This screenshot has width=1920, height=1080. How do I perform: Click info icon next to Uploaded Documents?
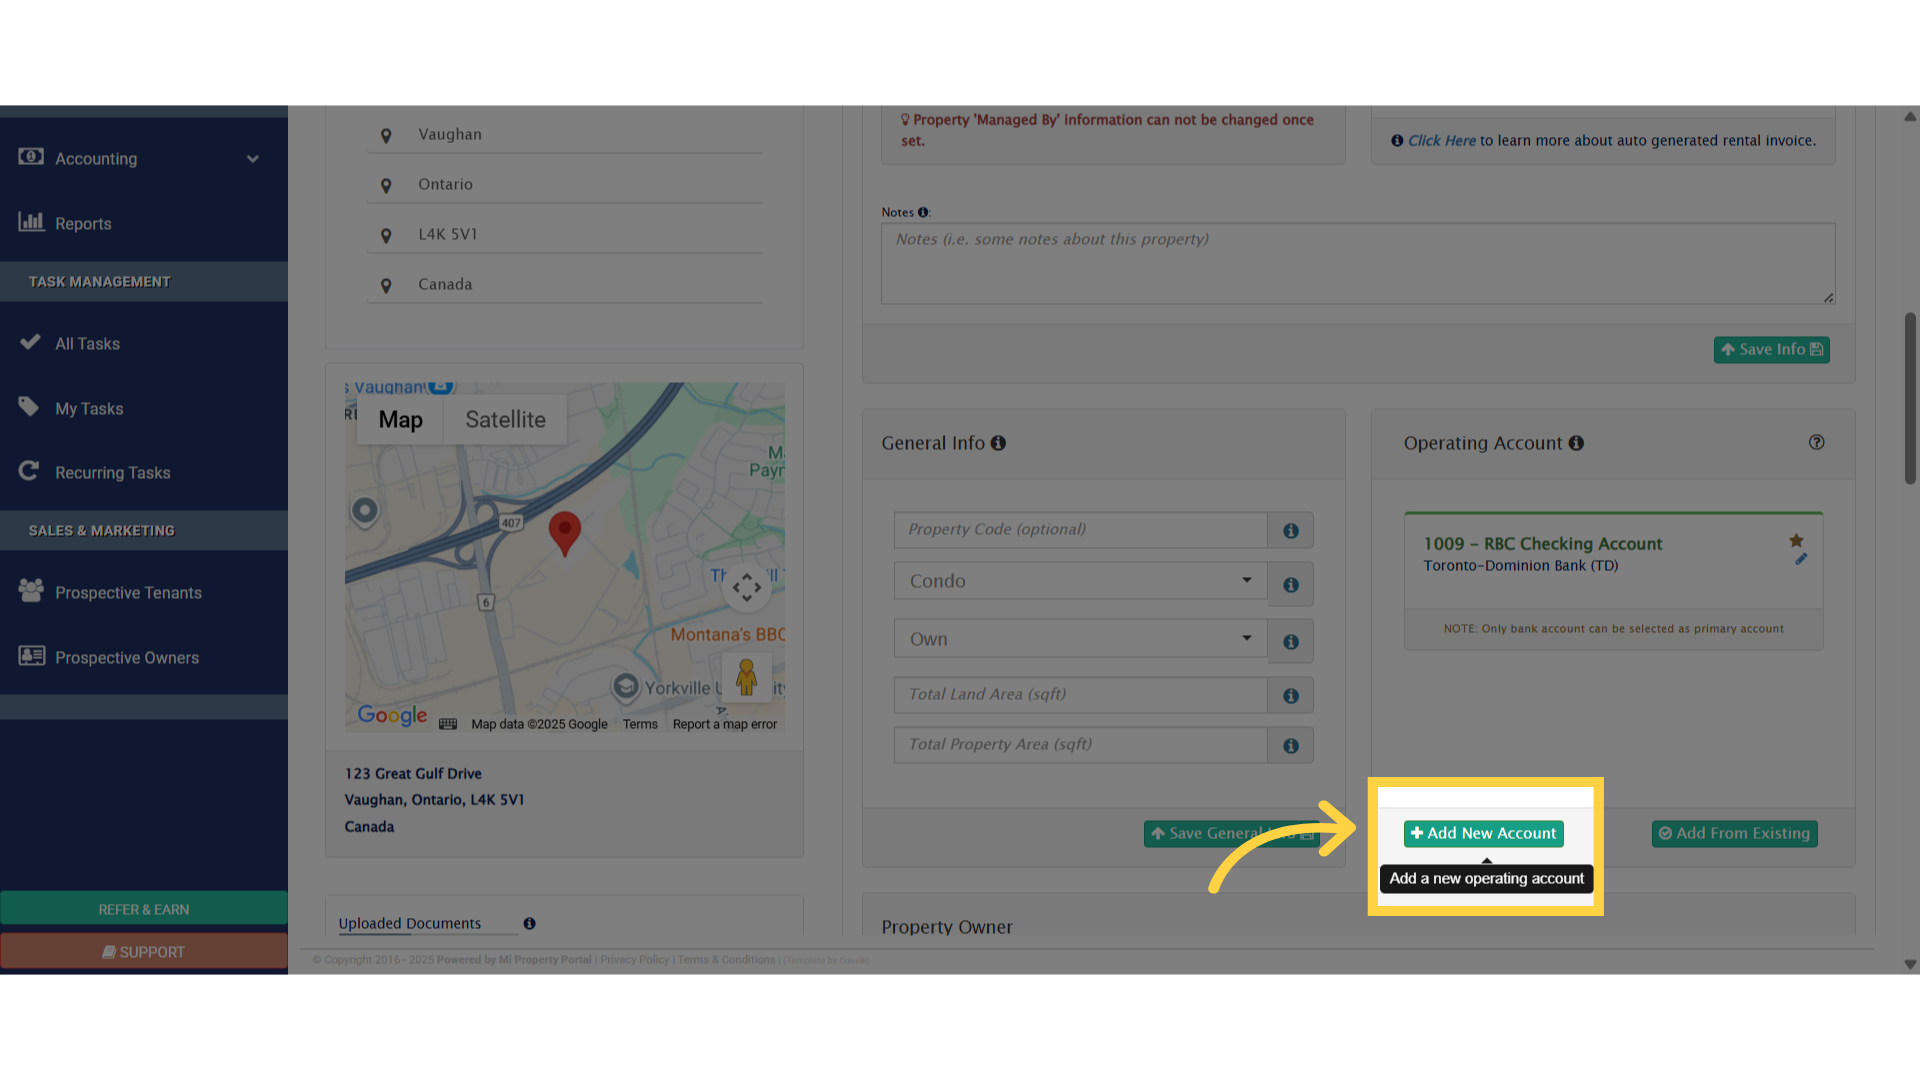pyautogui.click(x=529, y=924)
